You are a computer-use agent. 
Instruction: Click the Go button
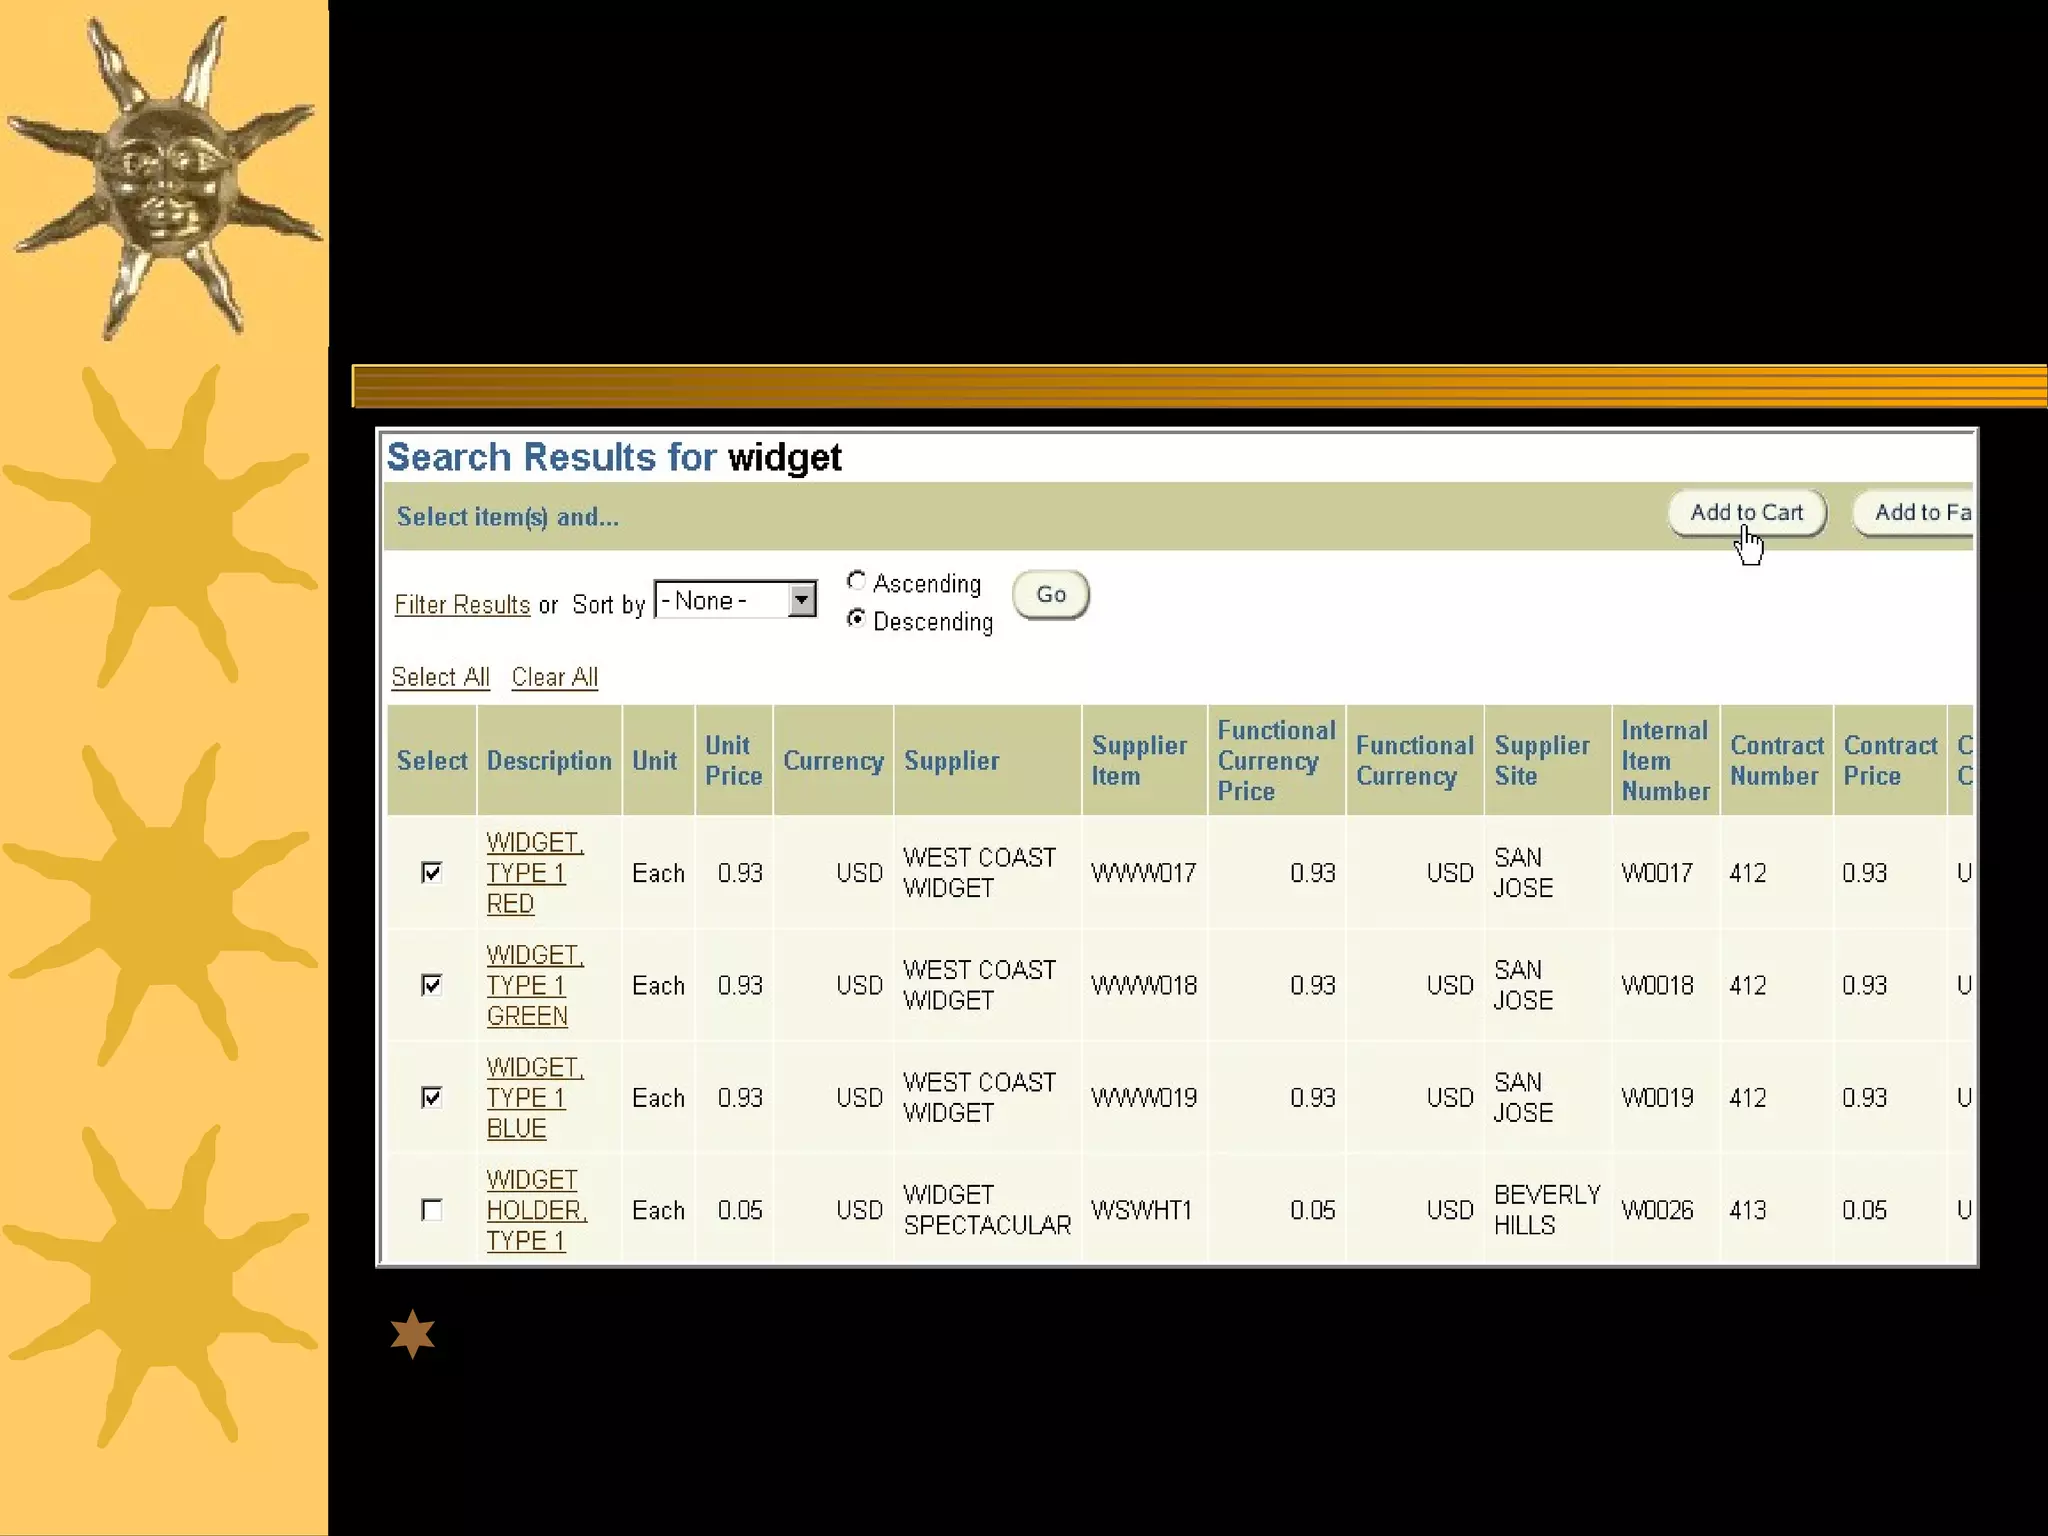click(1051, 595)
